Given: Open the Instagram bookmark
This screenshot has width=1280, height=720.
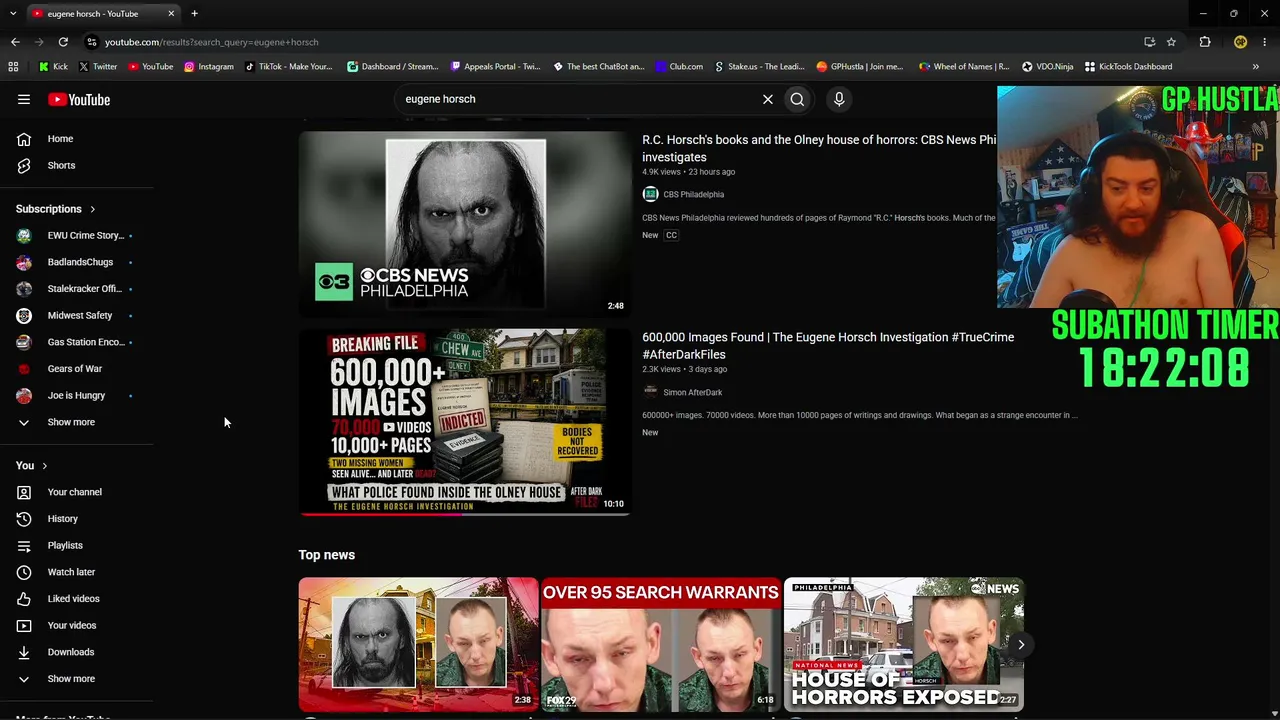Looking at the screenshot, I should coord(208,67).
